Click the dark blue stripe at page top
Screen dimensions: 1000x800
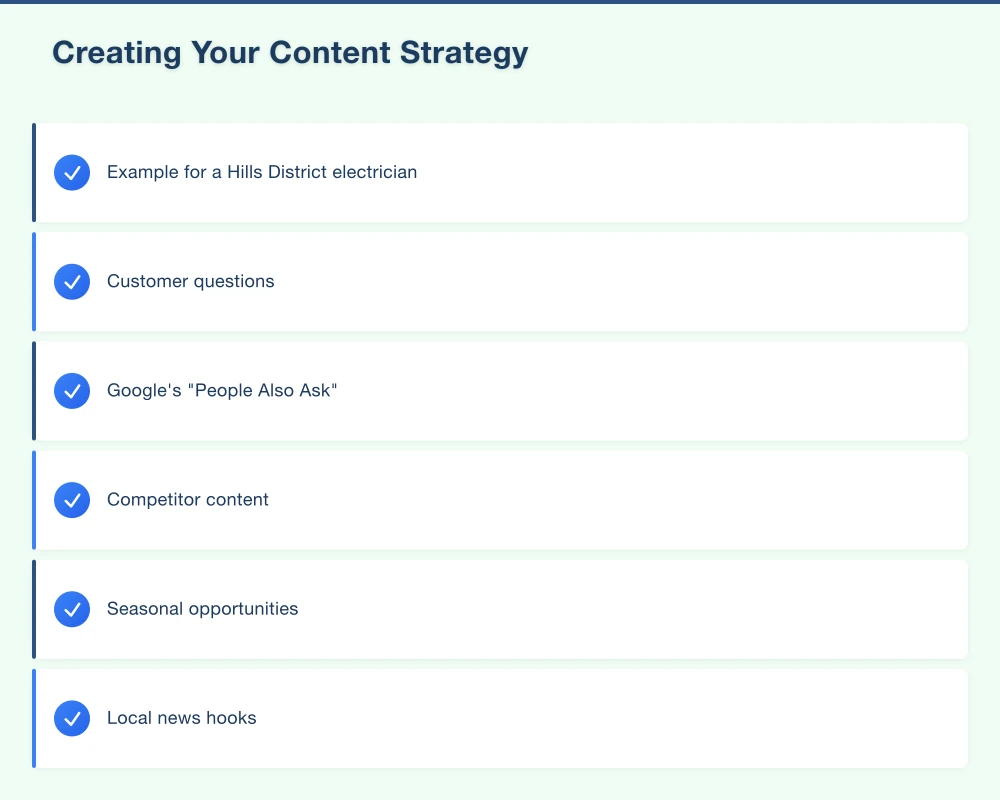click(x=500, y=1)
